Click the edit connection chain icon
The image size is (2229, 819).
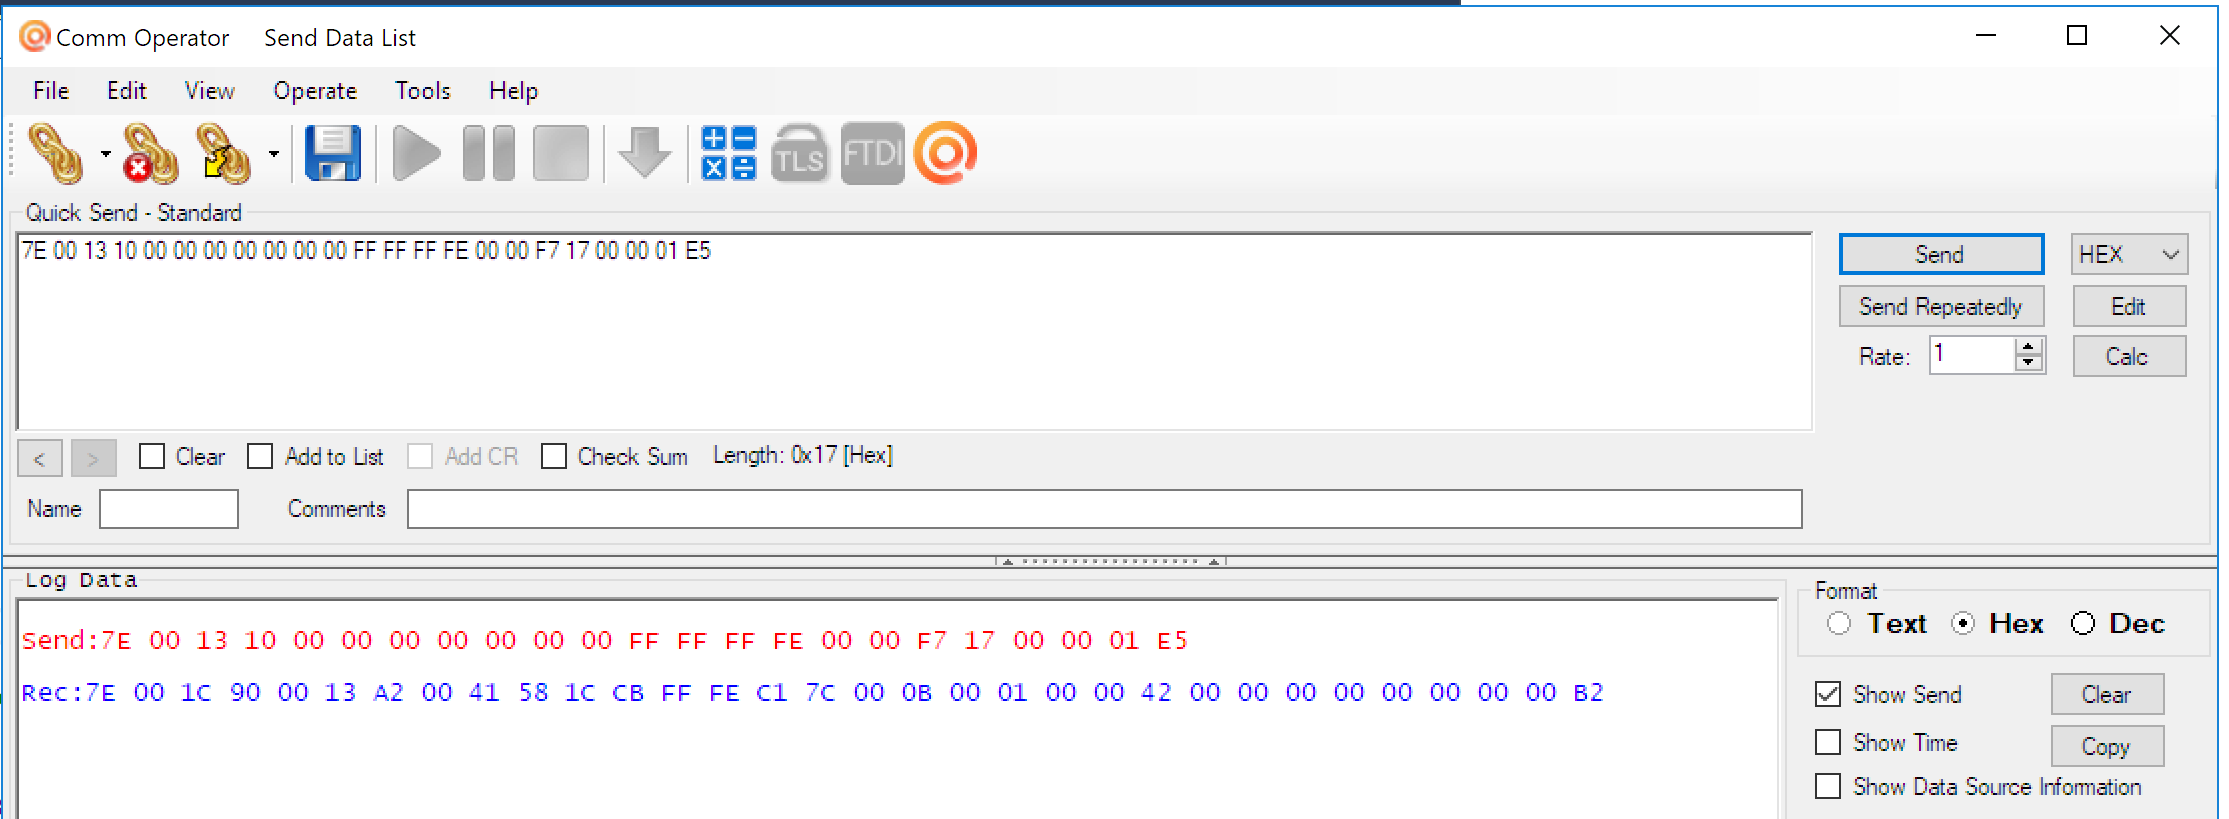pos(224,154)
